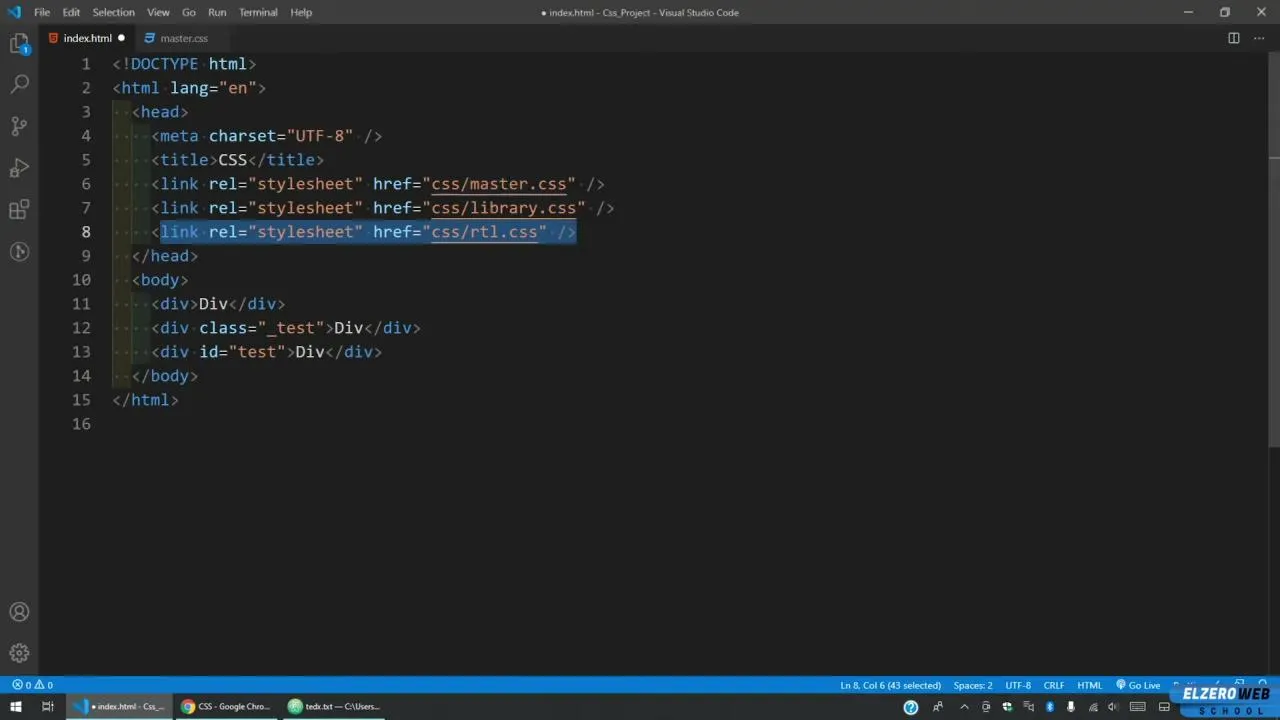Click the Bluetooth tray icon
Screen dimensions: 1280x720
click(x=1050, y=707)
